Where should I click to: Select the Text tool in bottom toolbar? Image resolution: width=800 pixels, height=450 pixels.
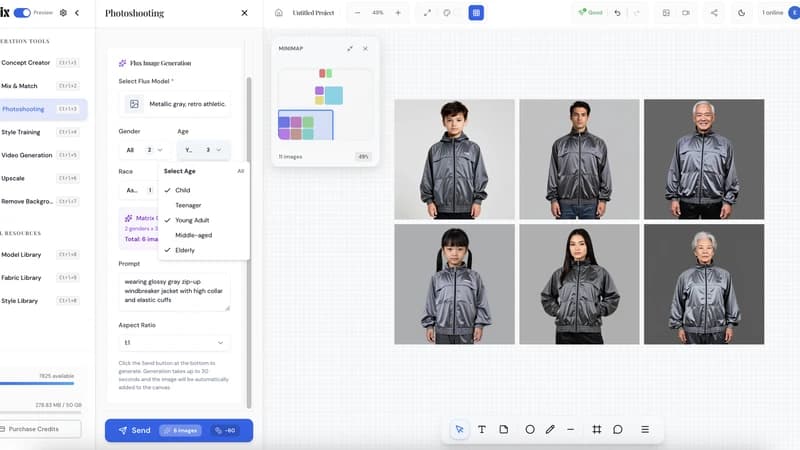tap(482, 429)
